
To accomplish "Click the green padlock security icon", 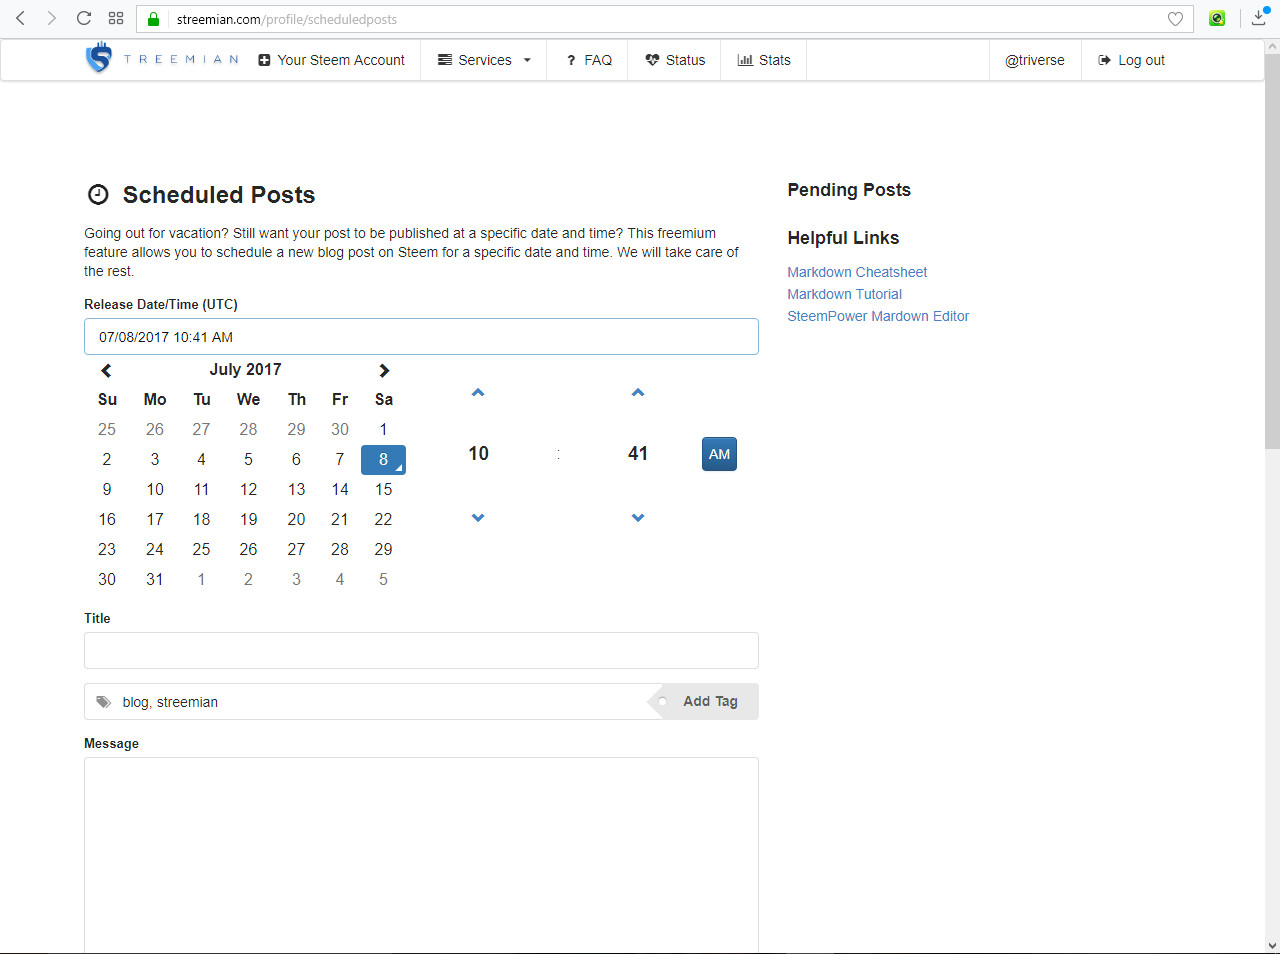I will (x=153, y=19).
